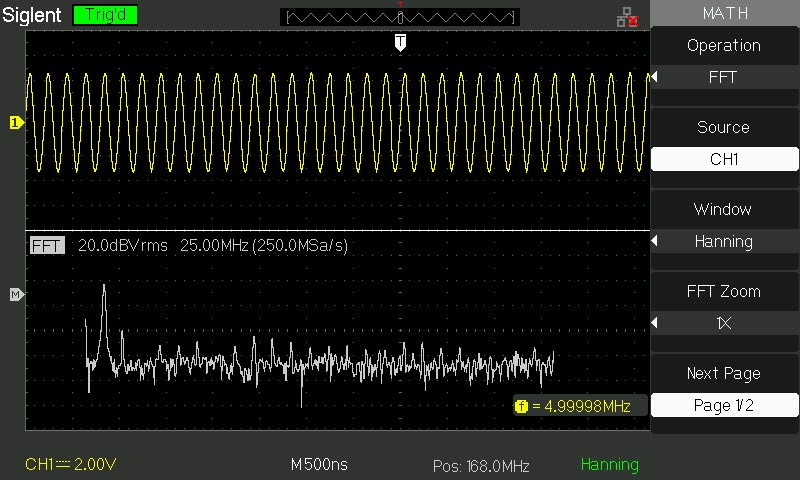Click the M500ns timebase readout

pyautogui.click(x=322, y=465)
